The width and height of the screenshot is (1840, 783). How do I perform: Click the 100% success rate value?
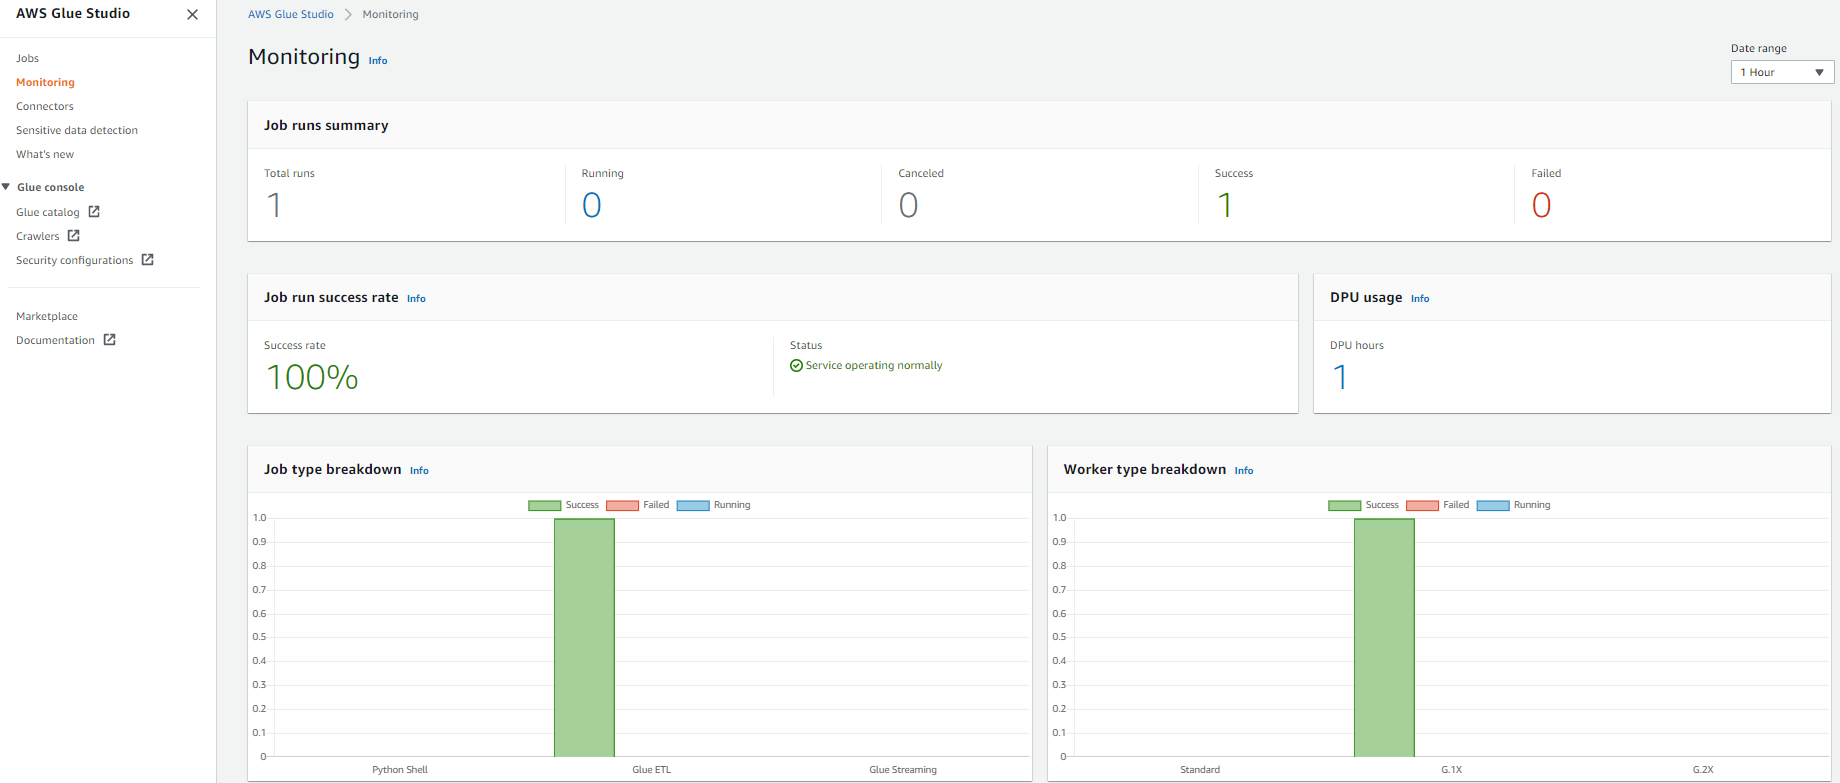point(312,377)
